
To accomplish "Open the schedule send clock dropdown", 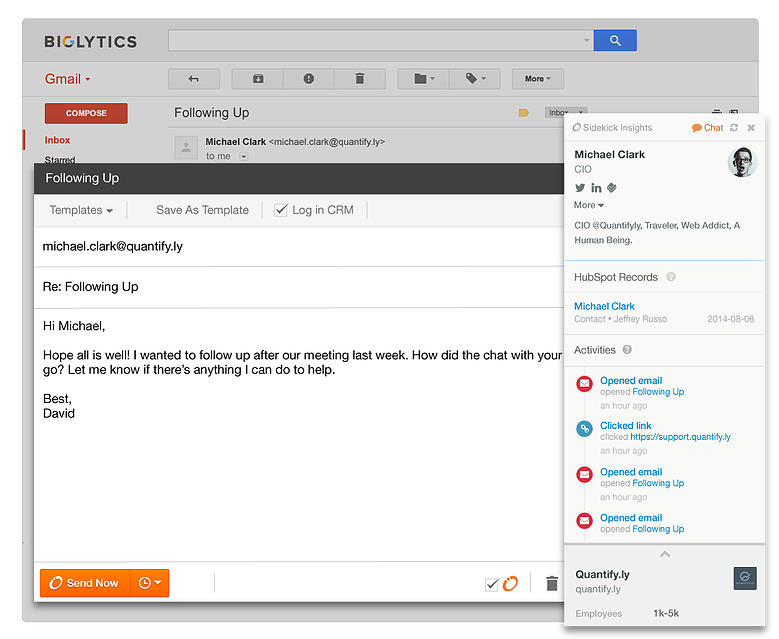I will tap(150, 583).
